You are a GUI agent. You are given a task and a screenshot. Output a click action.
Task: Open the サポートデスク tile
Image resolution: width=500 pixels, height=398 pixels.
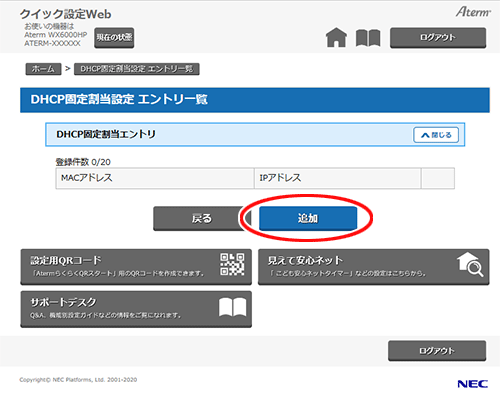coord(136,309)
